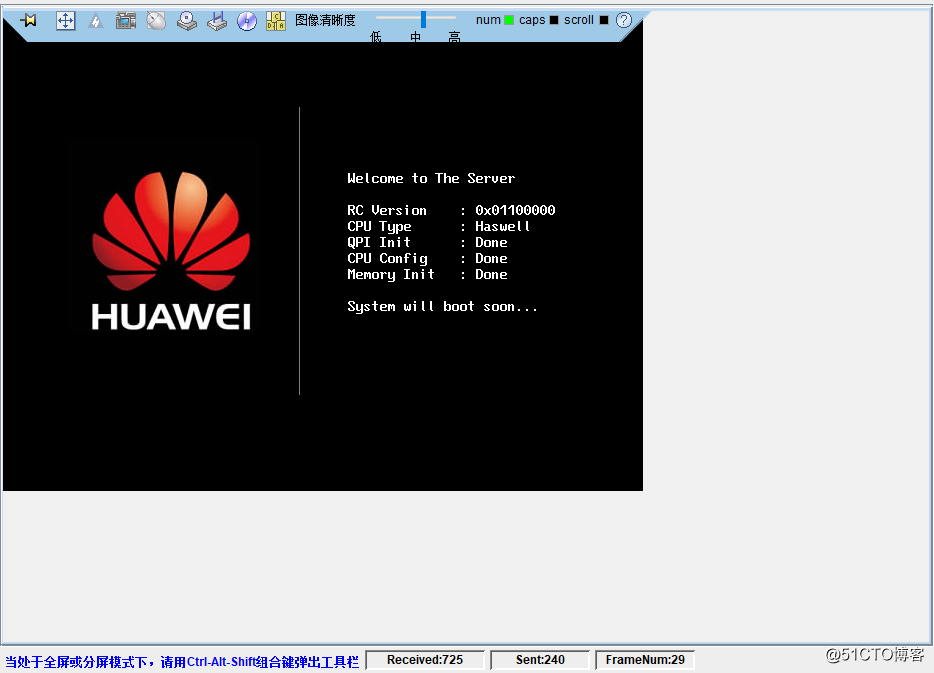Click the CPU Config line
Viewport: 934px width, 673px height.
coord(427,258)
